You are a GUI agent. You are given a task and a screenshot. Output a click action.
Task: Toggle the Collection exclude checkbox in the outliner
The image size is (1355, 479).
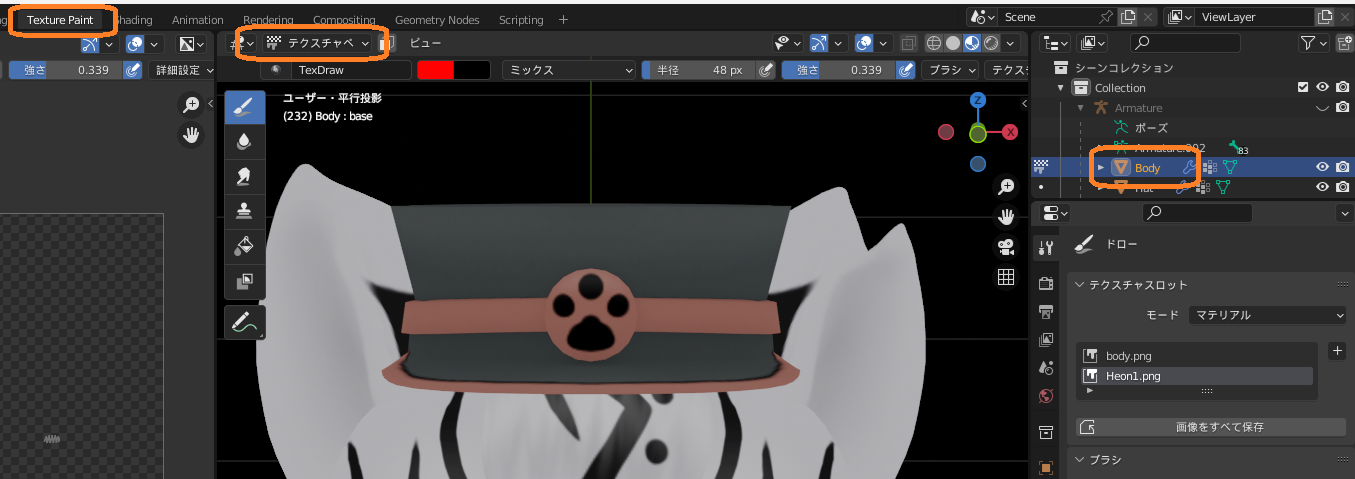point(1302,88)
